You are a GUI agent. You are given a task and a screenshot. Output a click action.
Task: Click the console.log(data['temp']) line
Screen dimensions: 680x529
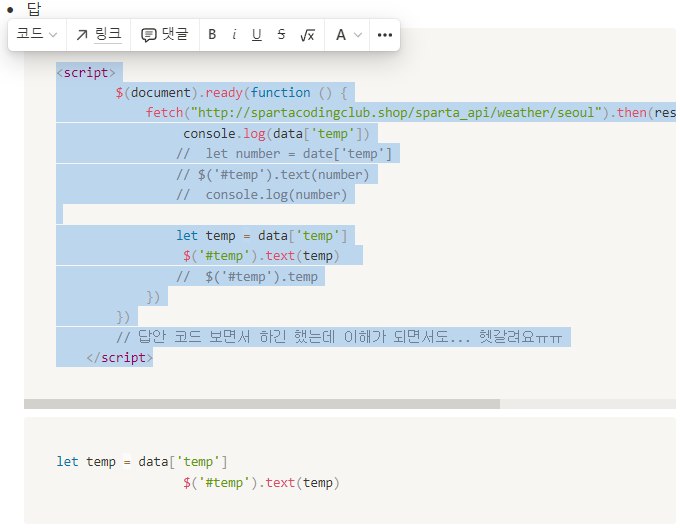pos(276,134)
